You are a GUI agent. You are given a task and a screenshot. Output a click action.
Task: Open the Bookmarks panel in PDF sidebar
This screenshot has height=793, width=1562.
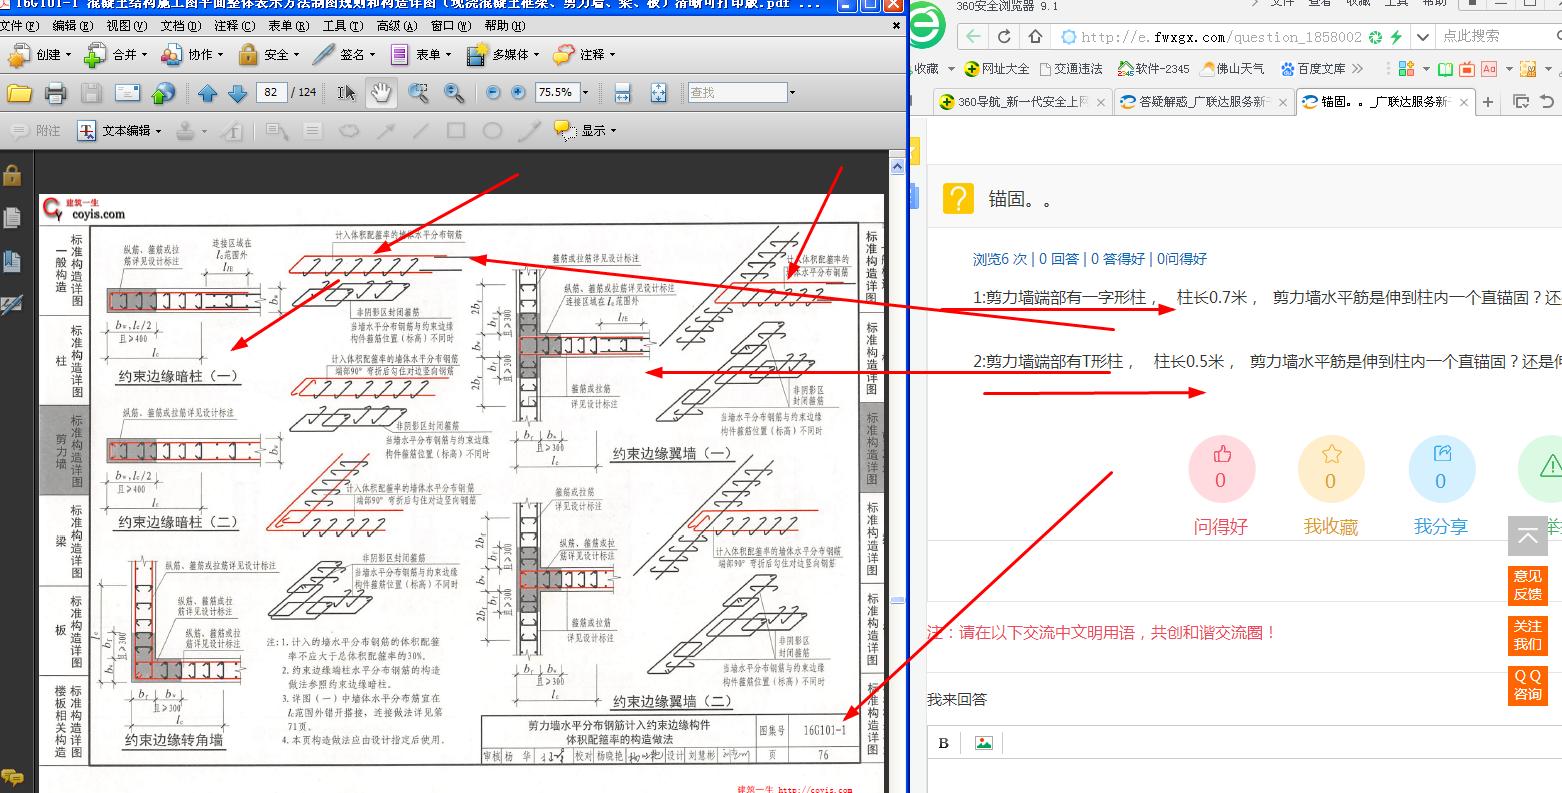pyautogui.click(x=12, y=262)
